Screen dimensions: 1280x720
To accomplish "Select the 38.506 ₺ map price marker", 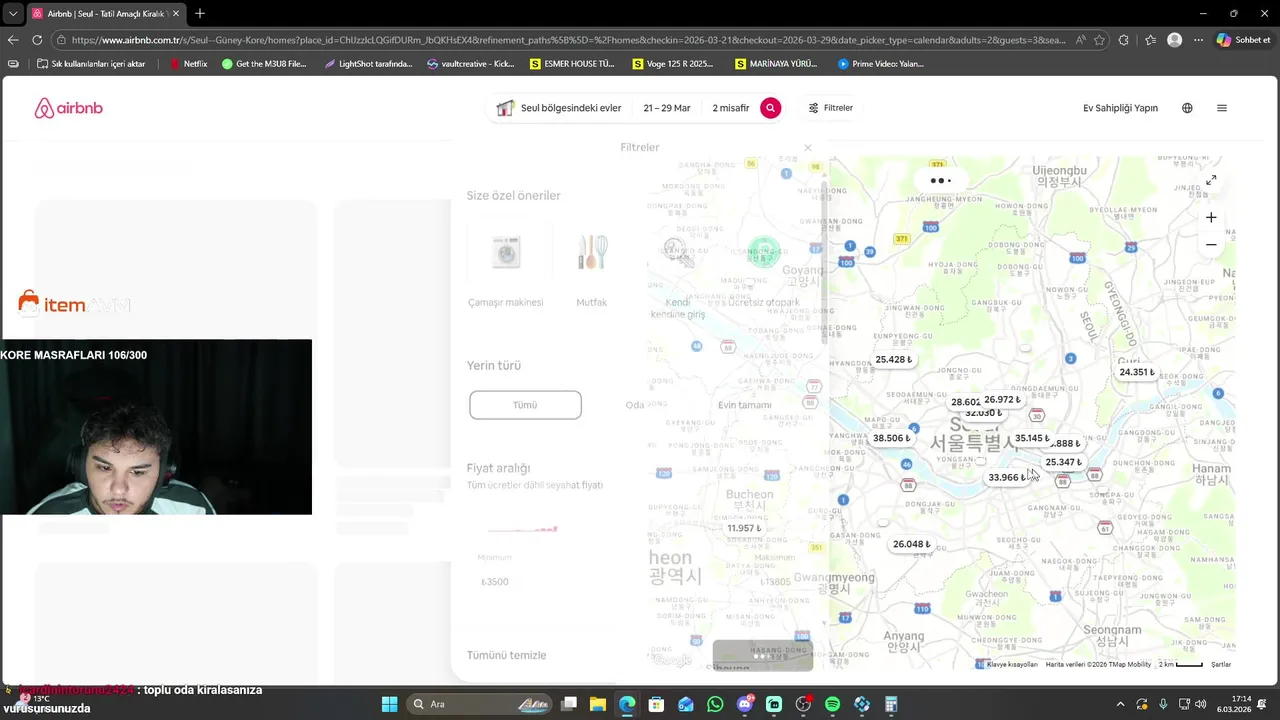I will tap(891, 438).
